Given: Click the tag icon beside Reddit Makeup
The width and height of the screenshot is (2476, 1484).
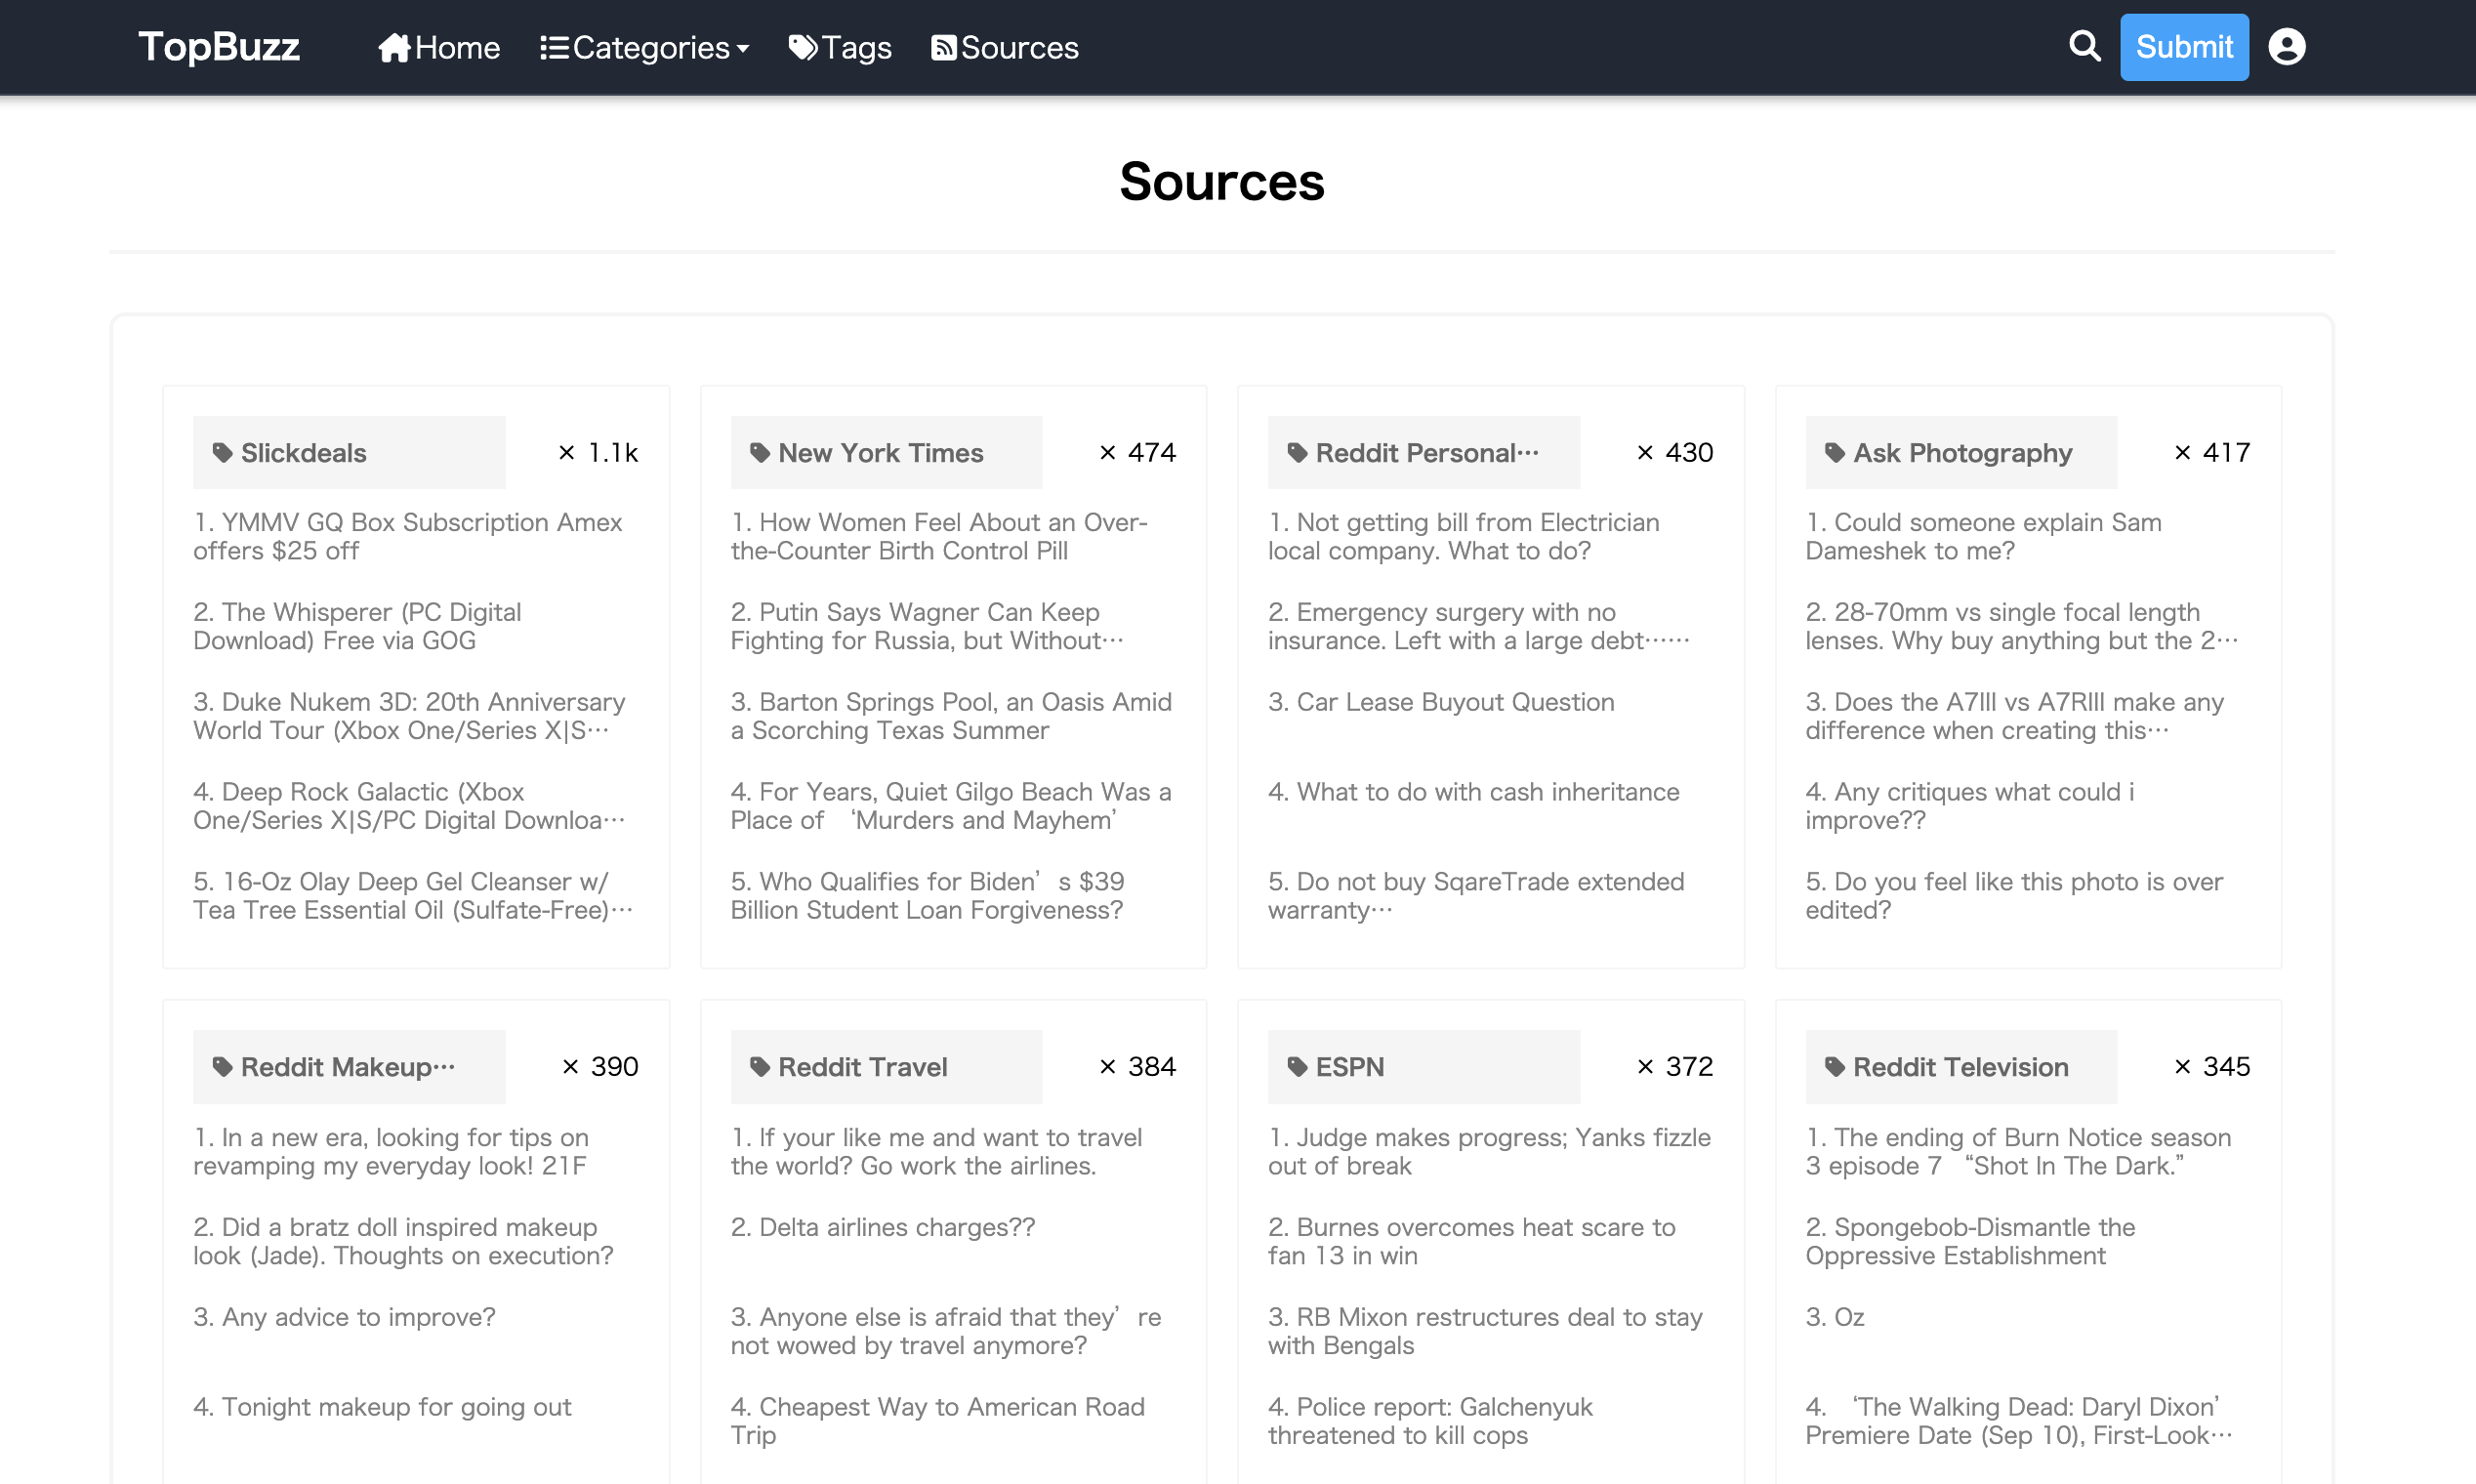Looking at the screenshot, I should (222, 1067).
